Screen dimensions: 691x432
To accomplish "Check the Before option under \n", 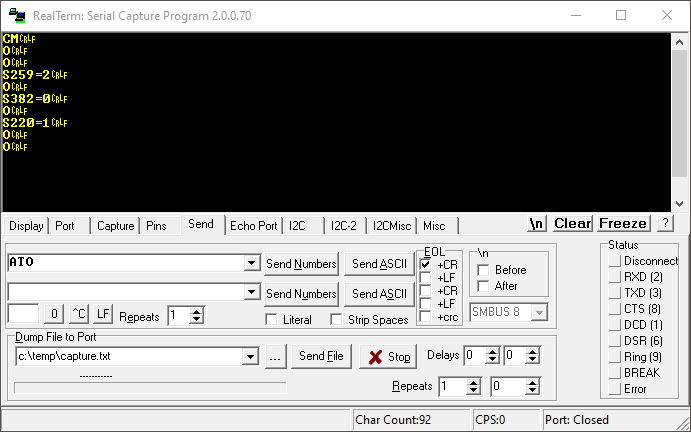I will pos(483,270).
